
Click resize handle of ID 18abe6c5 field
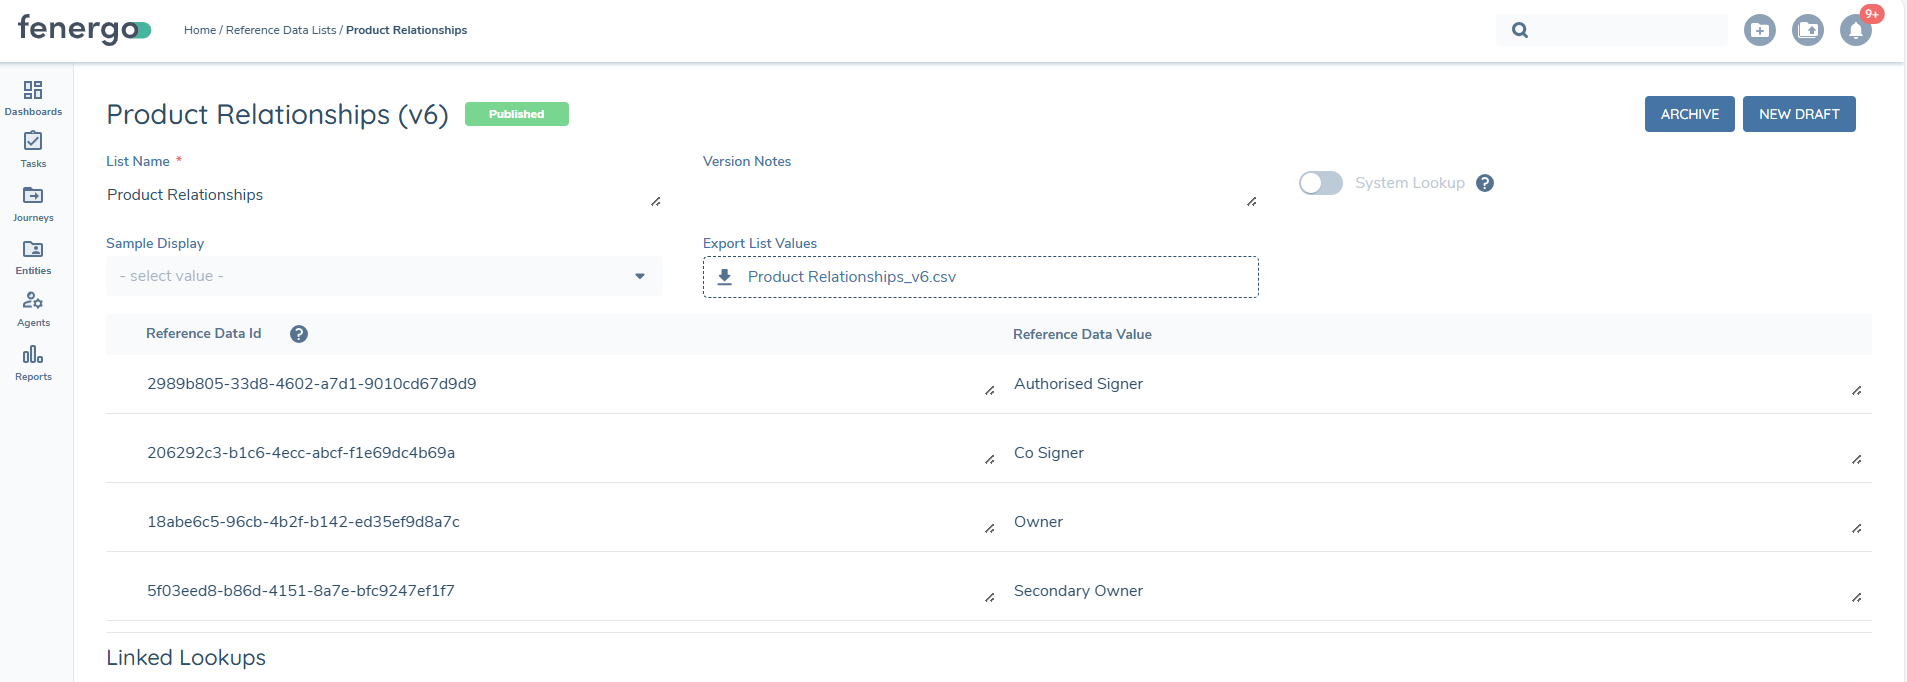point(990,529)
